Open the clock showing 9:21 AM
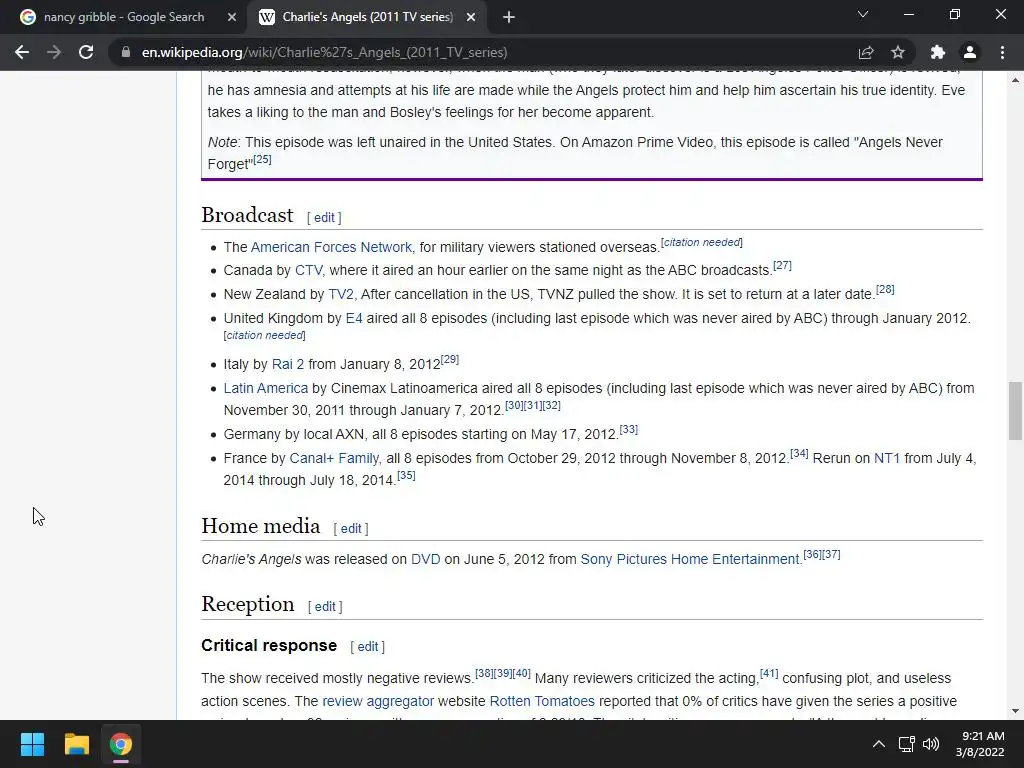The width and height of the screenshot is (1024, 768). click(980, 744)
